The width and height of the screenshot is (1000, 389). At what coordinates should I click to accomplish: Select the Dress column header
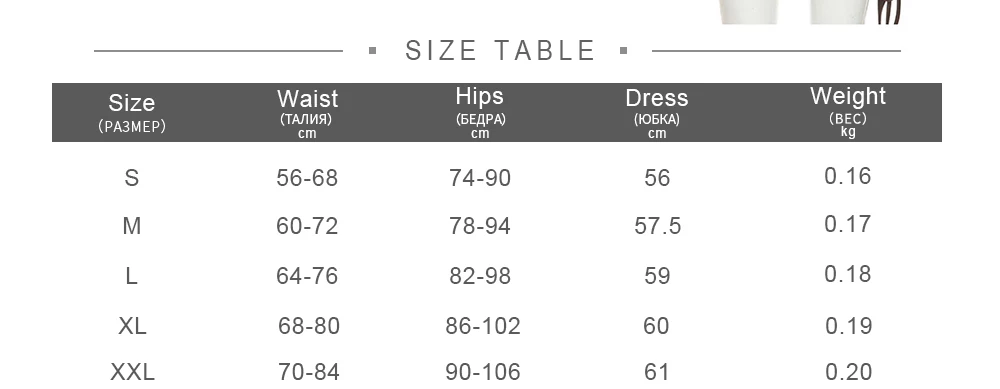(x=657, y=112)
